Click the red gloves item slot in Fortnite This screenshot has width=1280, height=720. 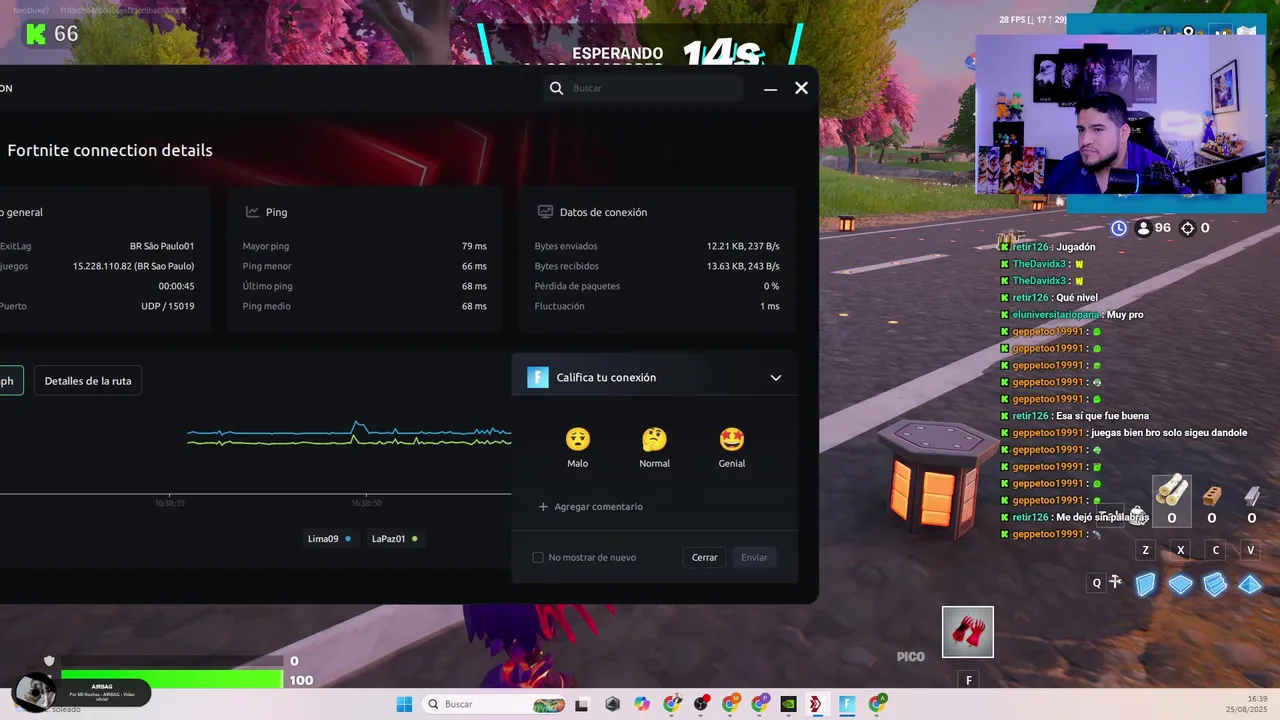(x=968, y=632)
